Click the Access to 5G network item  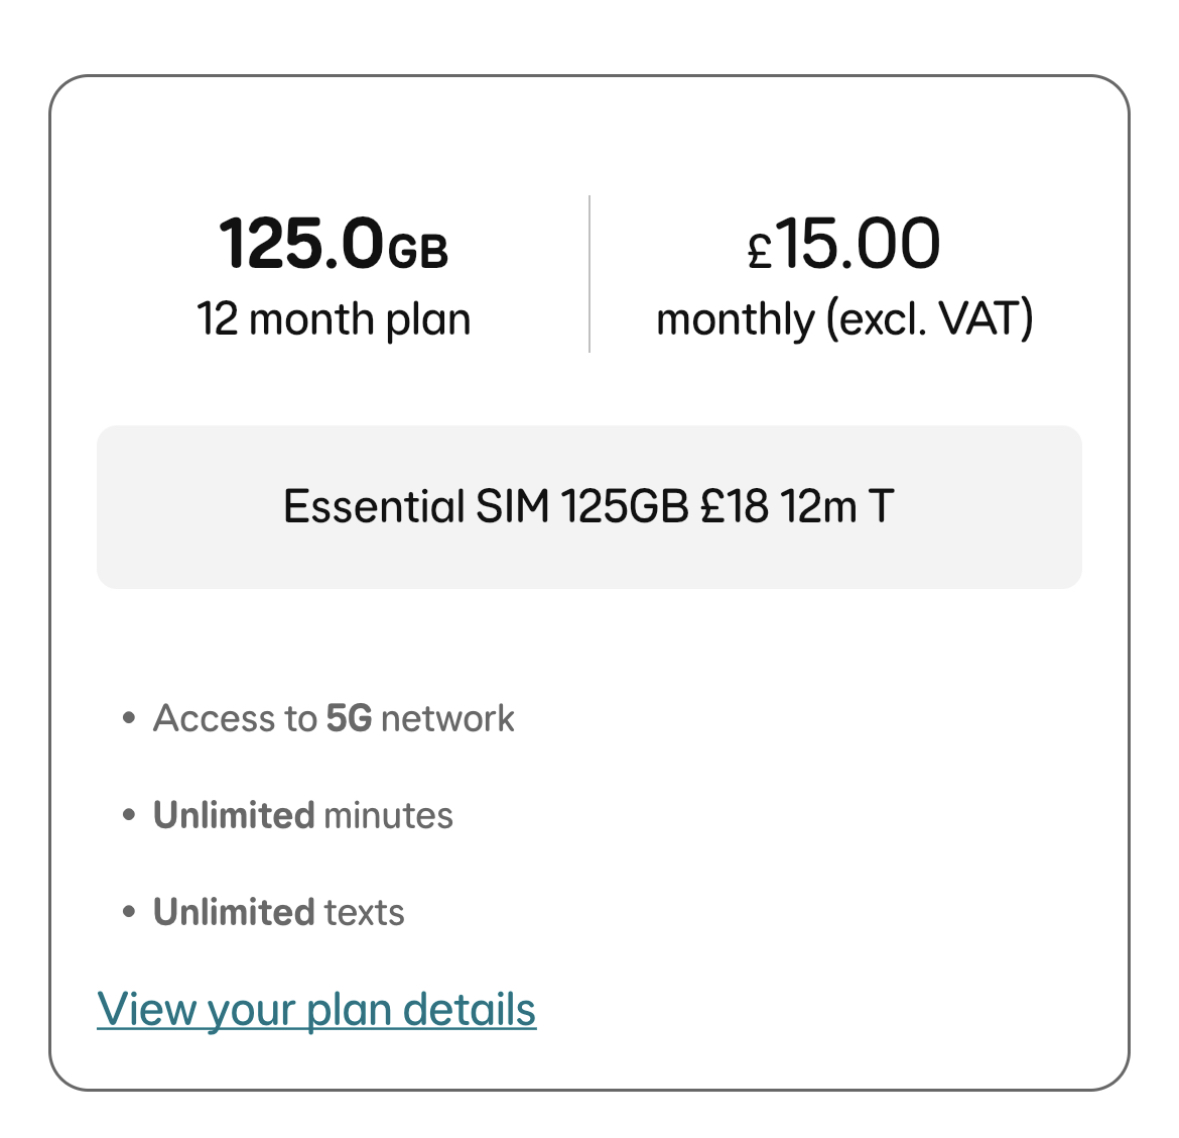click(x=333, y=718)
